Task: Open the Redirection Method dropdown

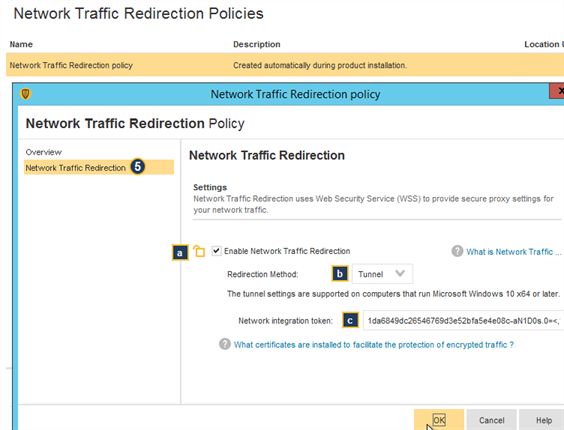Action: (x=382, y=274)
